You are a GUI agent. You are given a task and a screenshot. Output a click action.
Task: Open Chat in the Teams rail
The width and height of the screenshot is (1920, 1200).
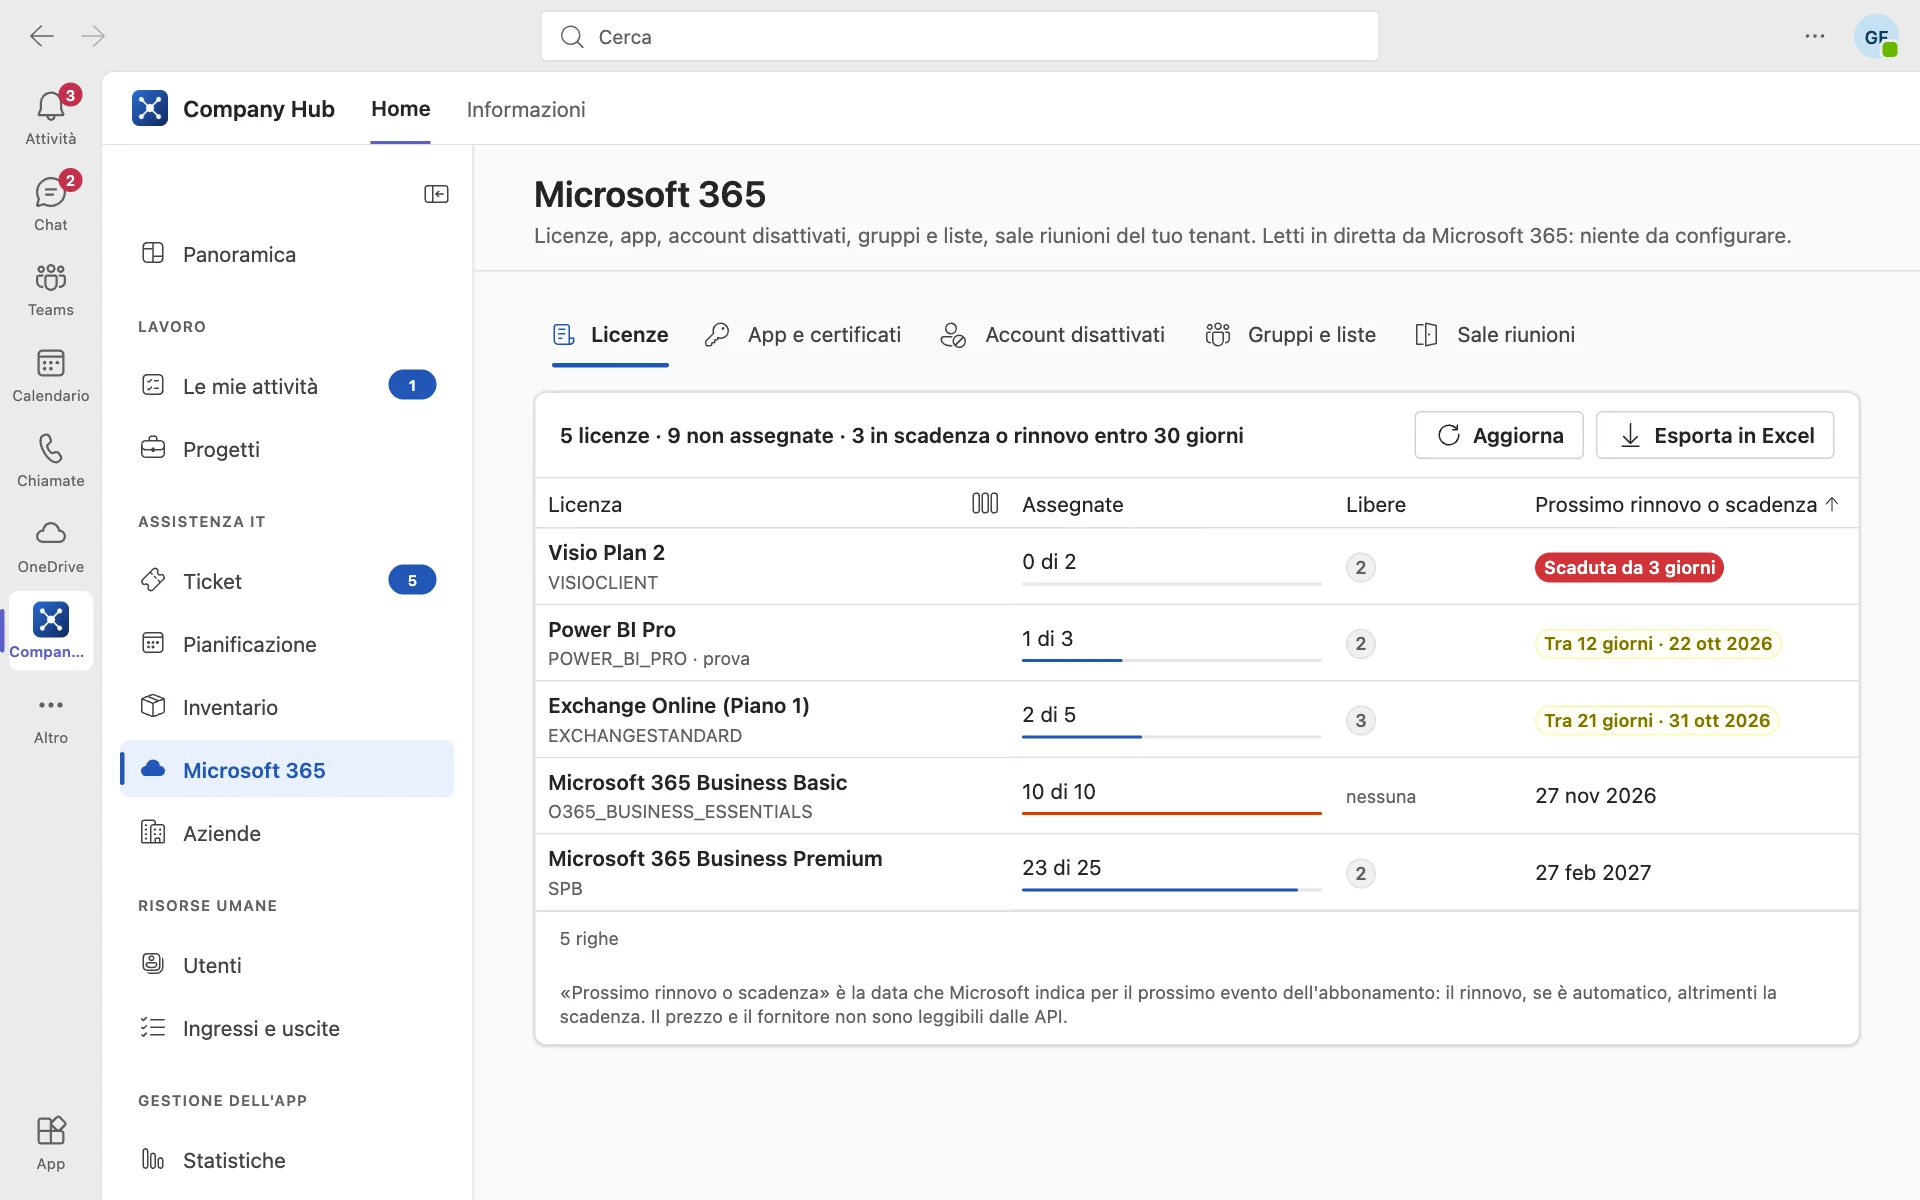coord(51,203)
